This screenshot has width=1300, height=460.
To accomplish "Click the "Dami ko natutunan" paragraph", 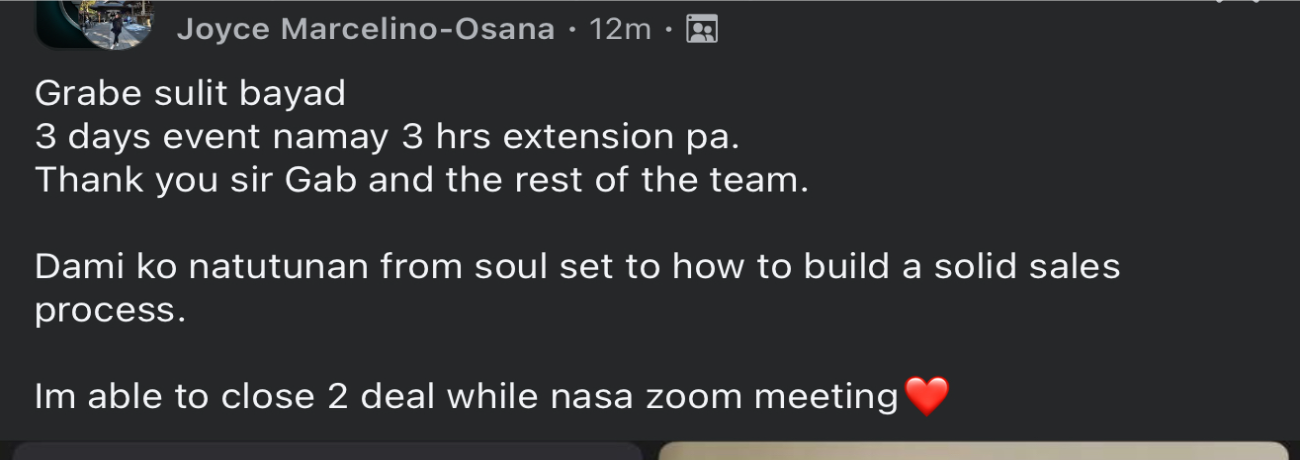I will [x=577, y=288].
